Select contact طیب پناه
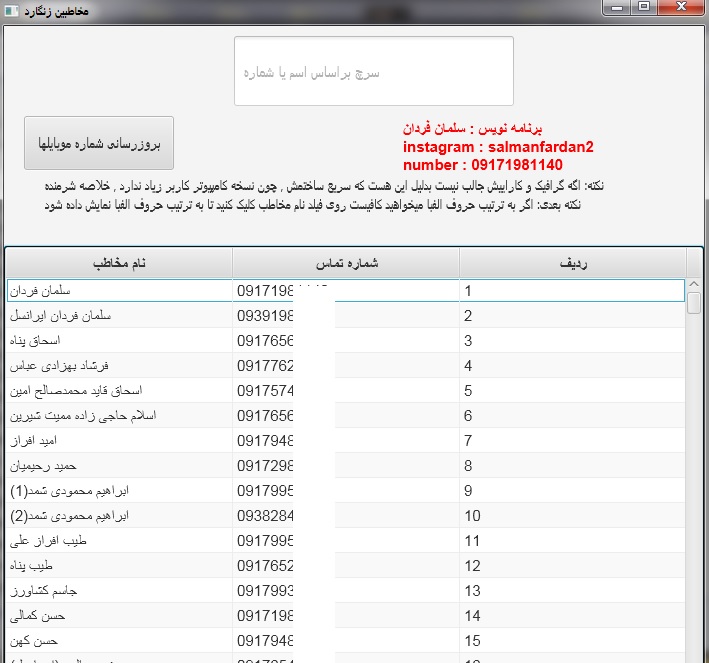This screenshot has height=663, width=709. coord(31,566)
